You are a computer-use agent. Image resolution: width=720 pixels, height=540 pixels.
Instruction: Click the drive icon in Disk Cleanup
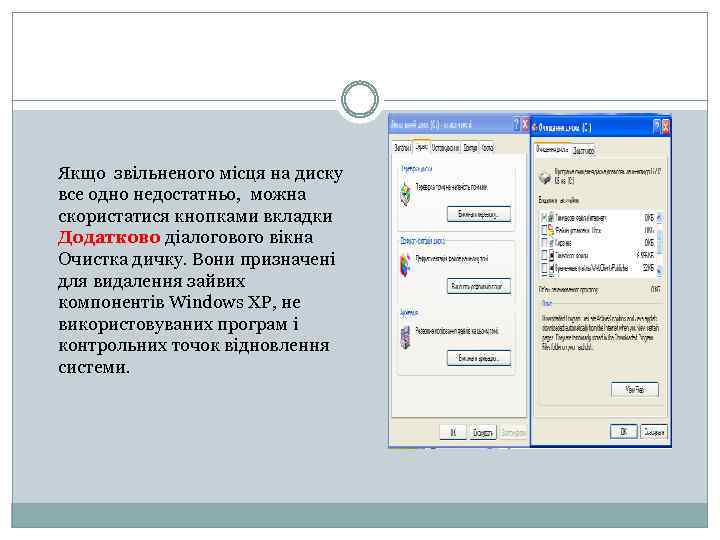[545, 178]
